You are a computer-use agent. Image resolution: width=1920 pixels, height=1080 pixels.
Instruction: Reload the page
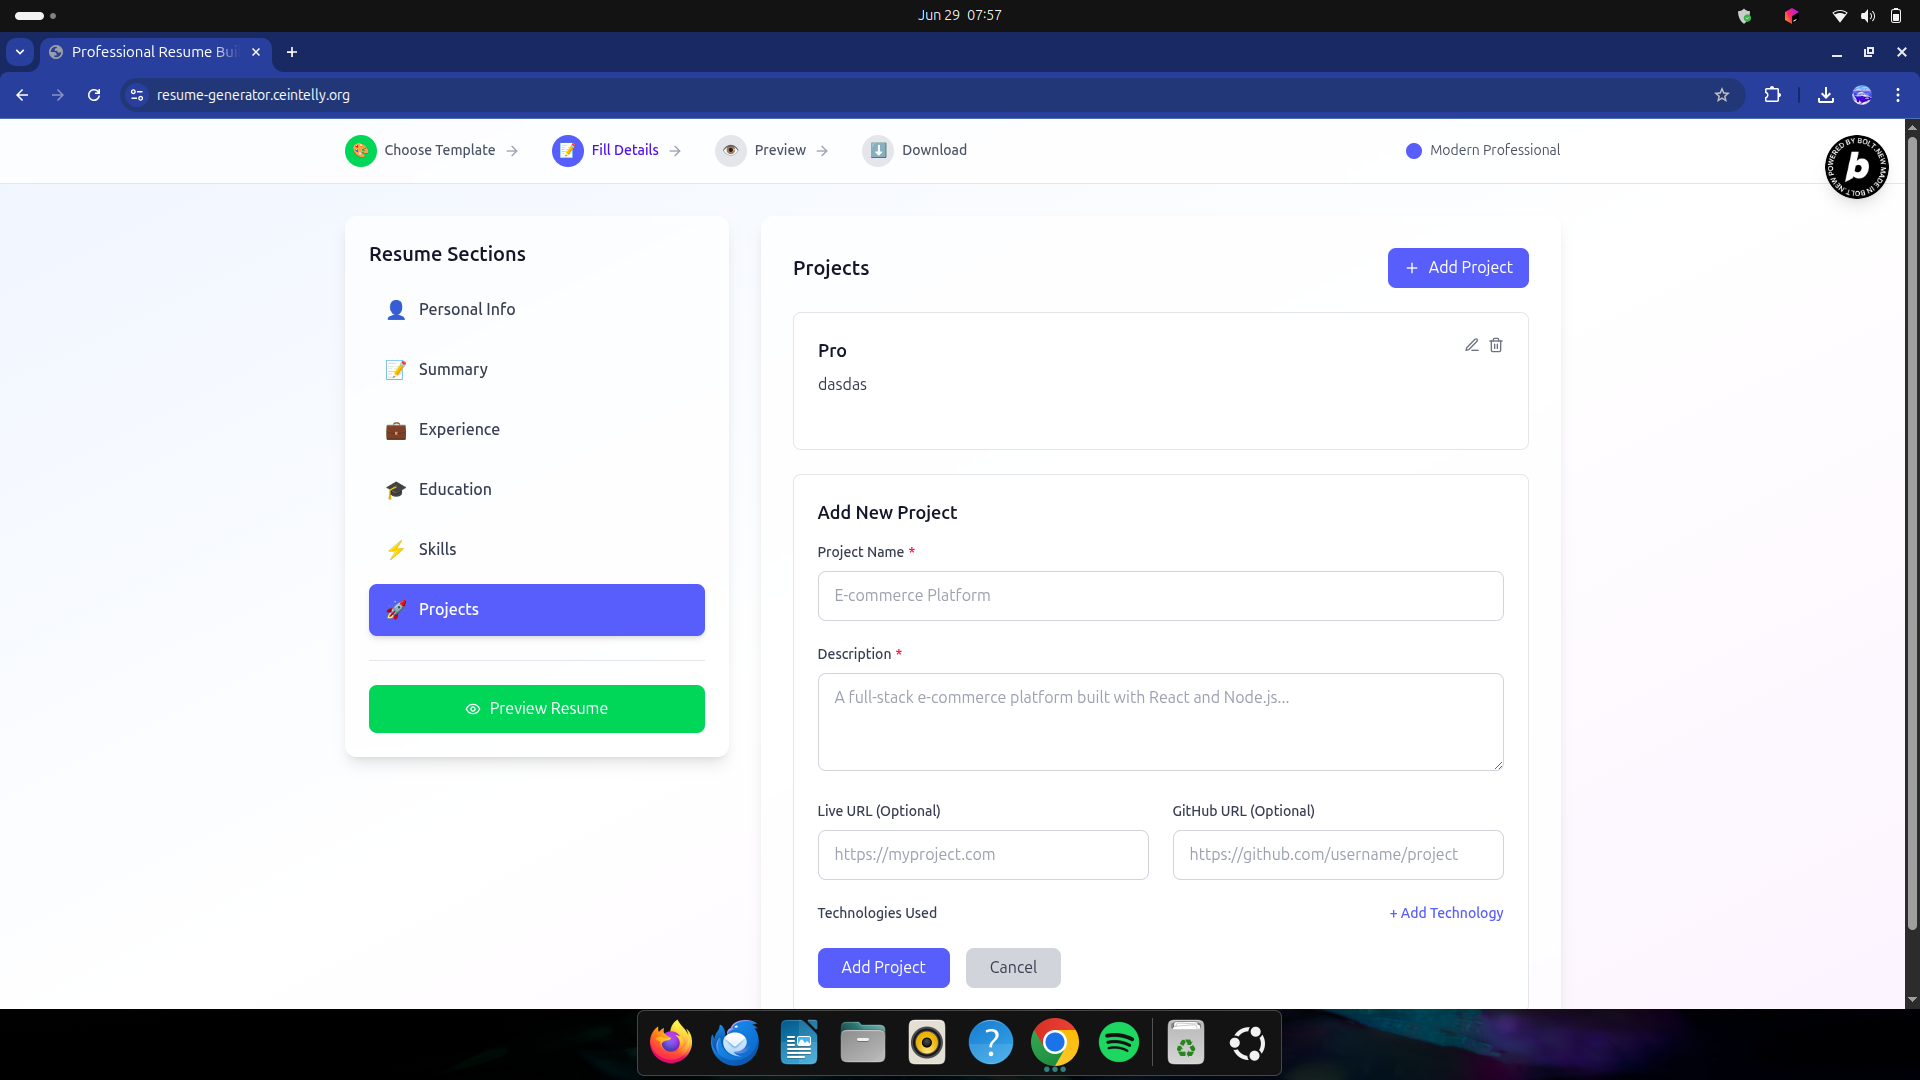click(x=94, y=95)
